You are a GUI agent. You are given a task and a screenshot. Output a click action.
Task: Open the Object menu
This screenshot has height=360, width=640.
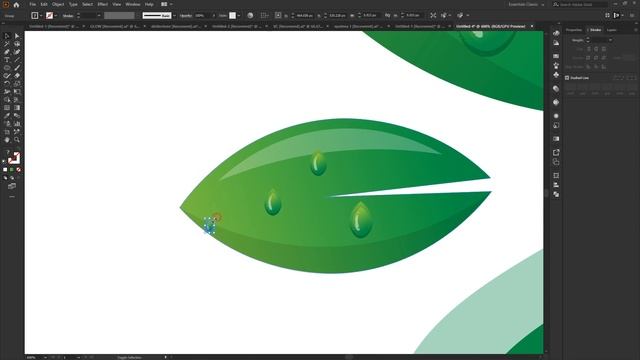58,4
